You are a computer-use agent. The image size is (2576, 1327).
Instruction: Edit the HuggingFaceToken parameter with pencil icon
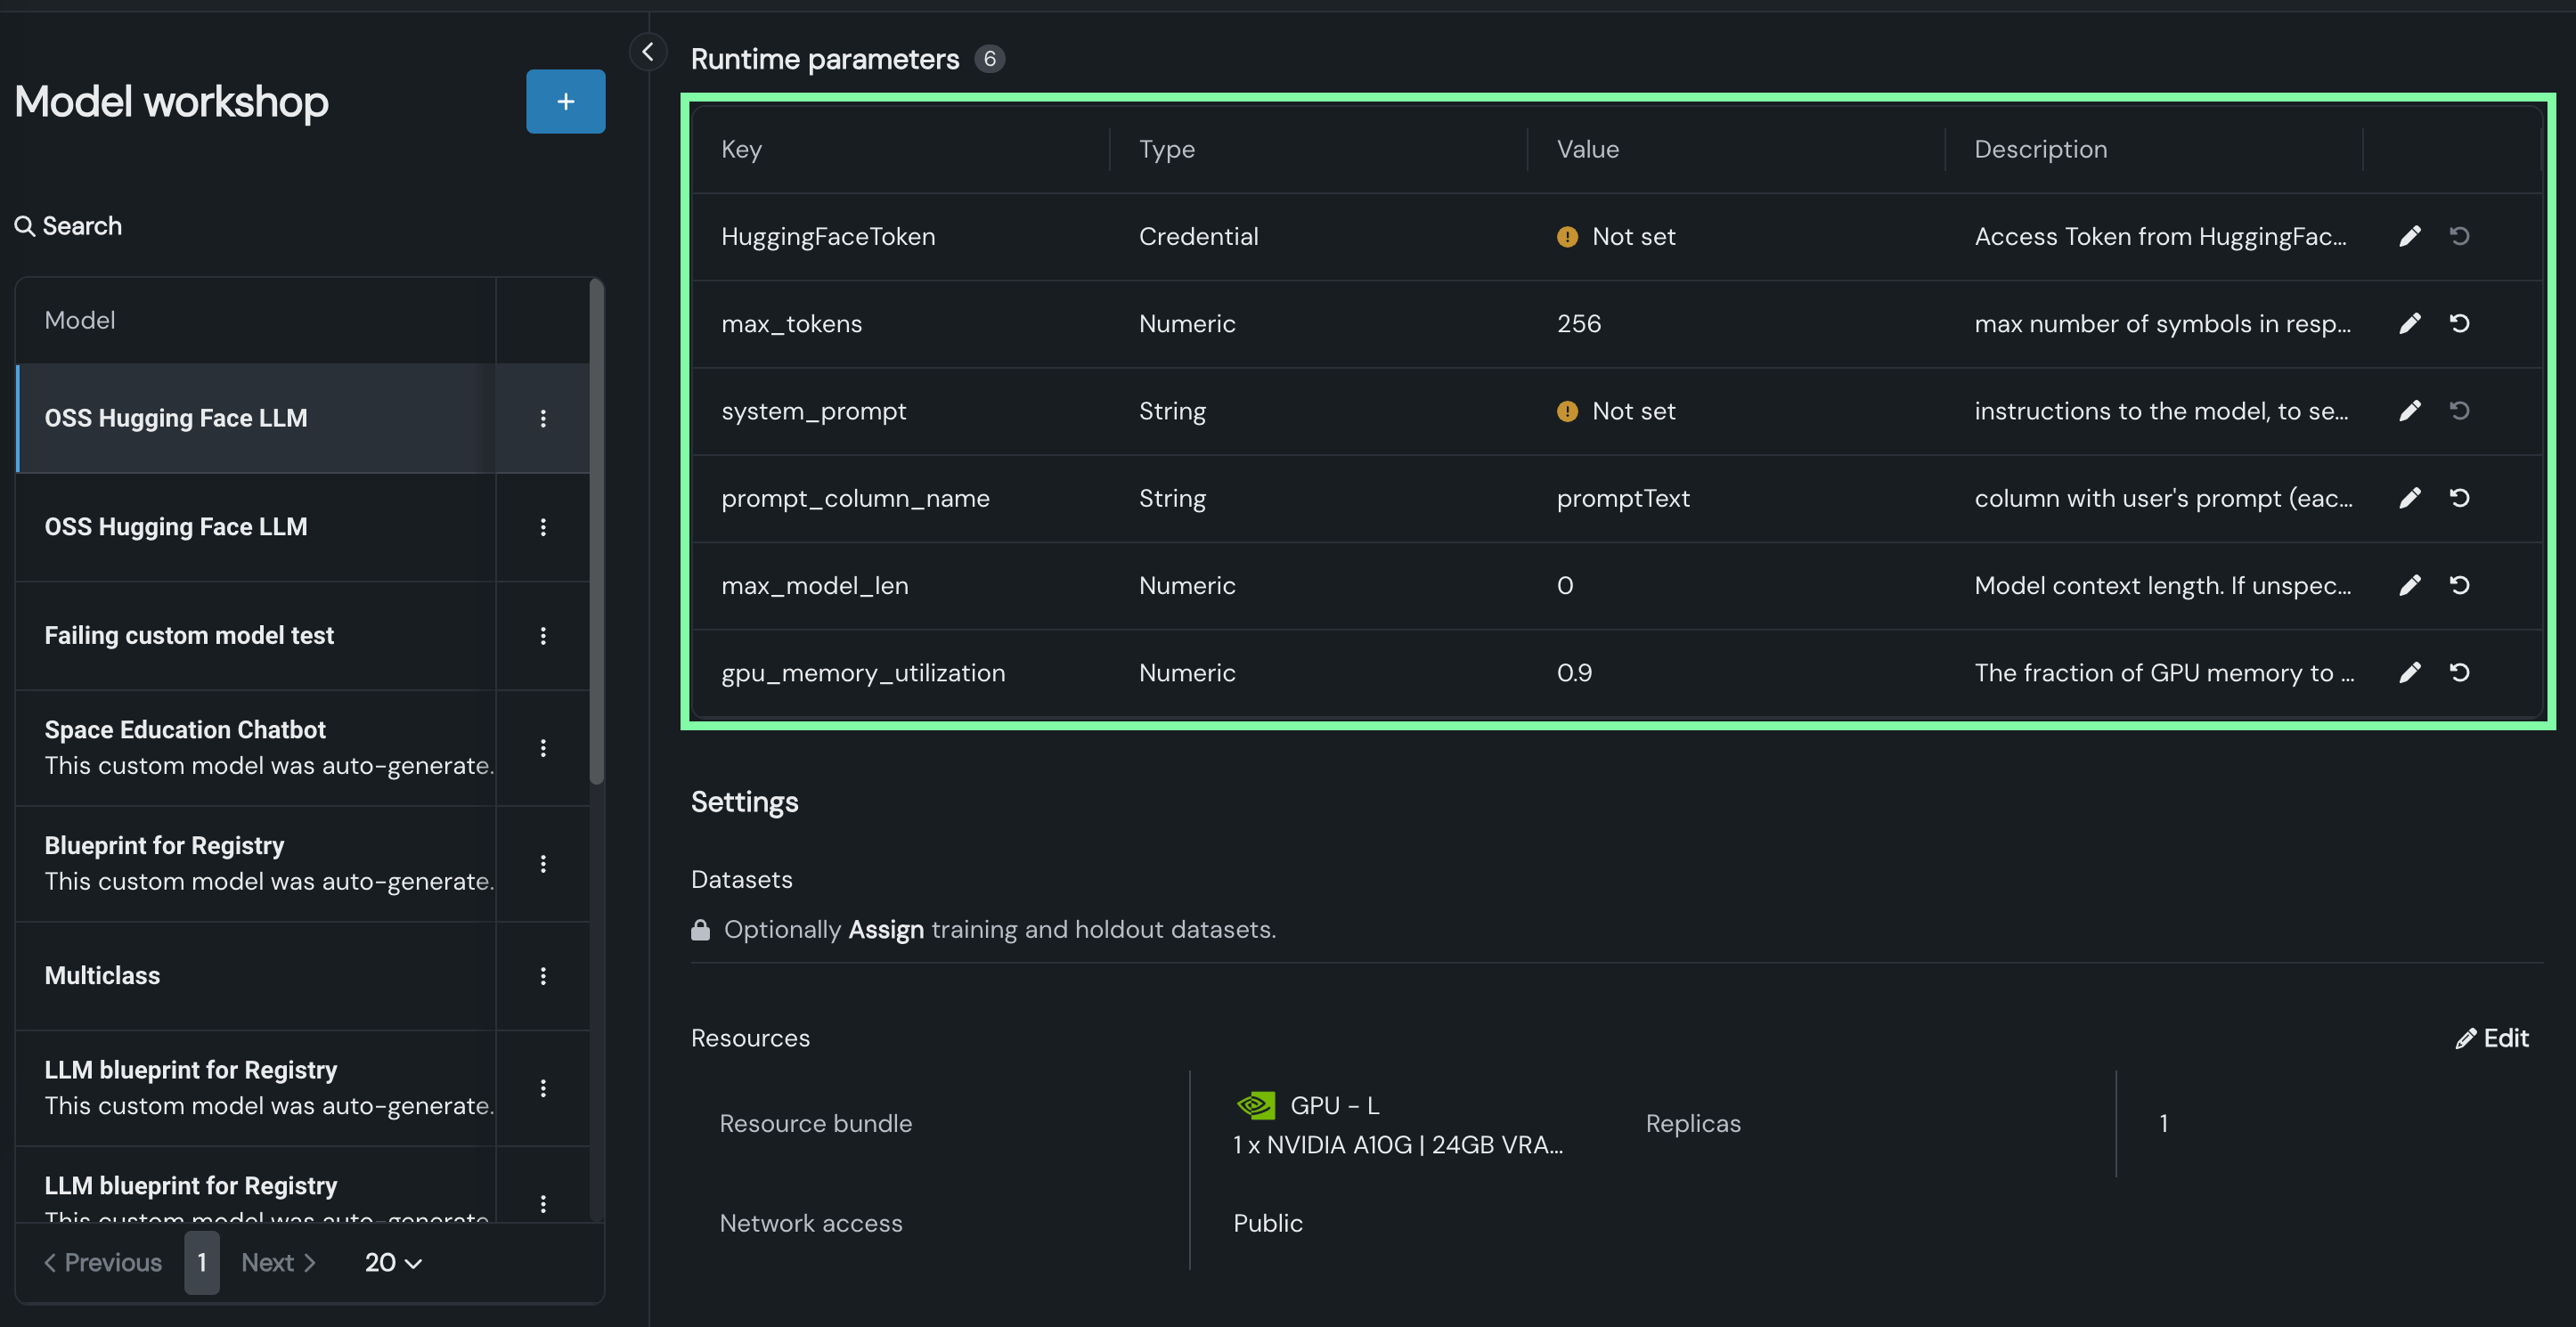pyautogui.click(x=2410, y=236)
